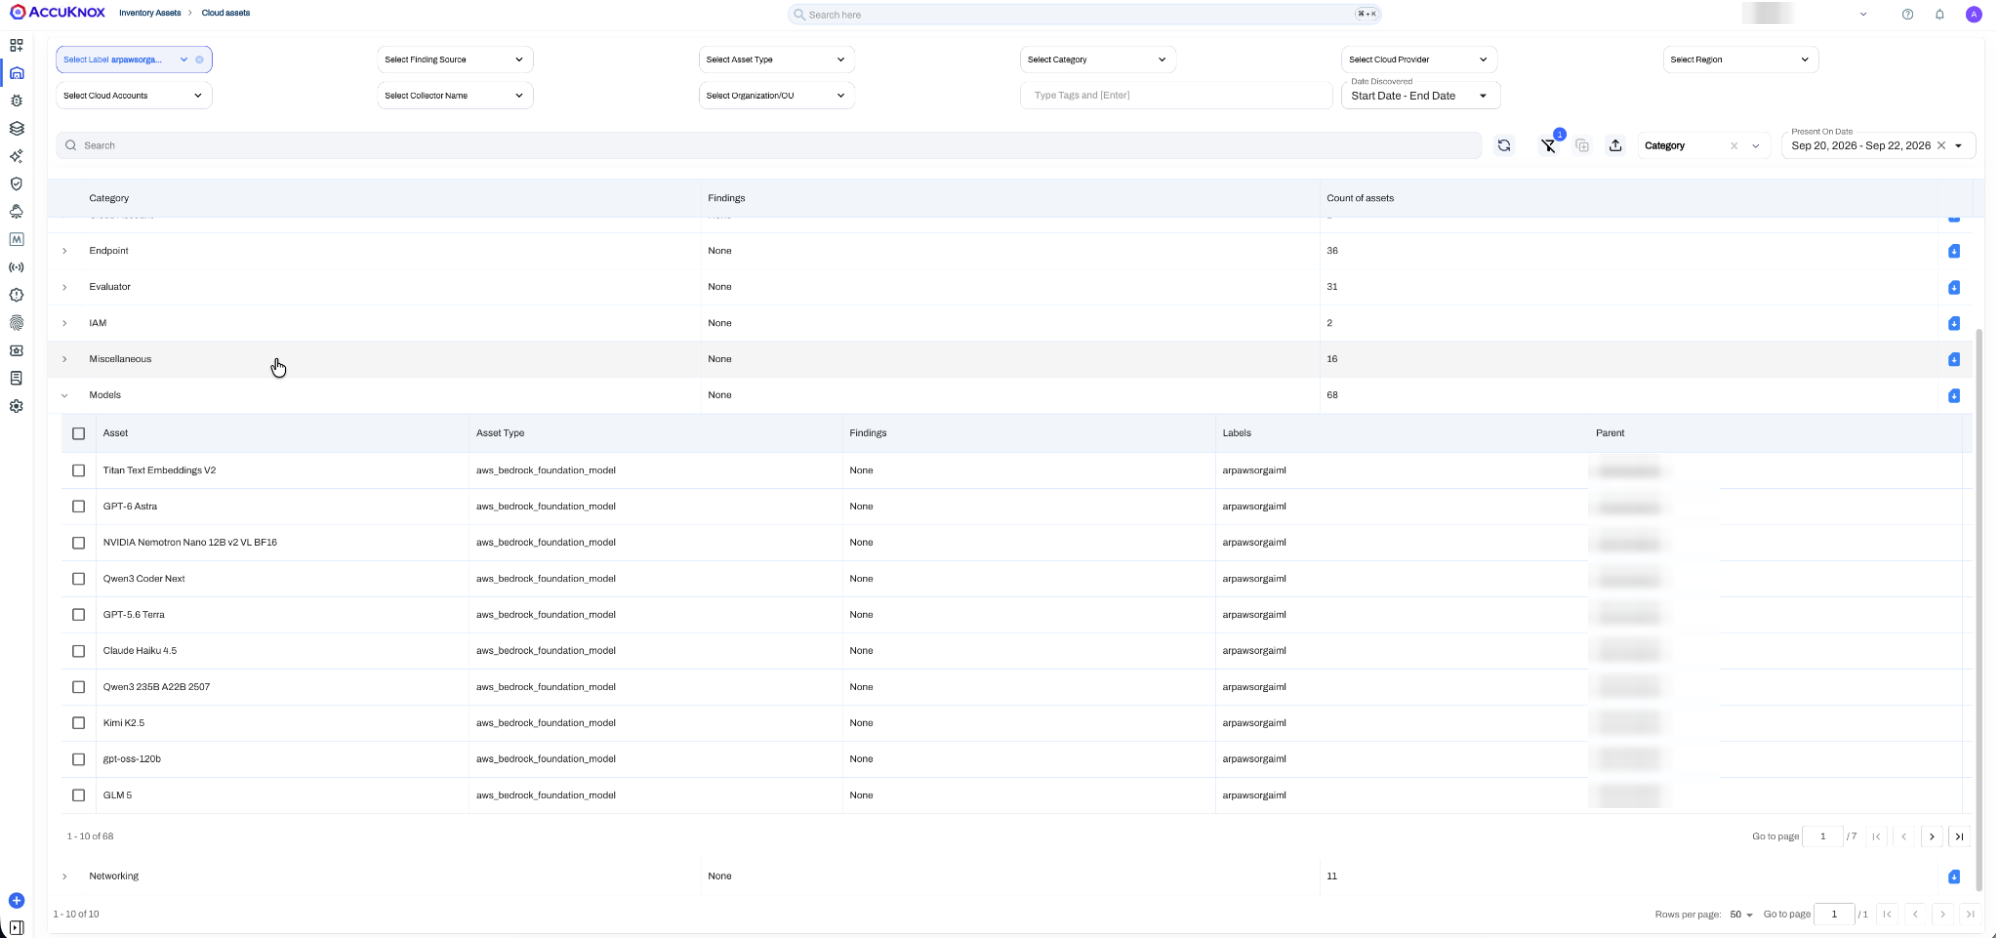Viewport: 1996px width, 938px height.
Task: Expand the Endpoint category row
Action: pos(65,251)
